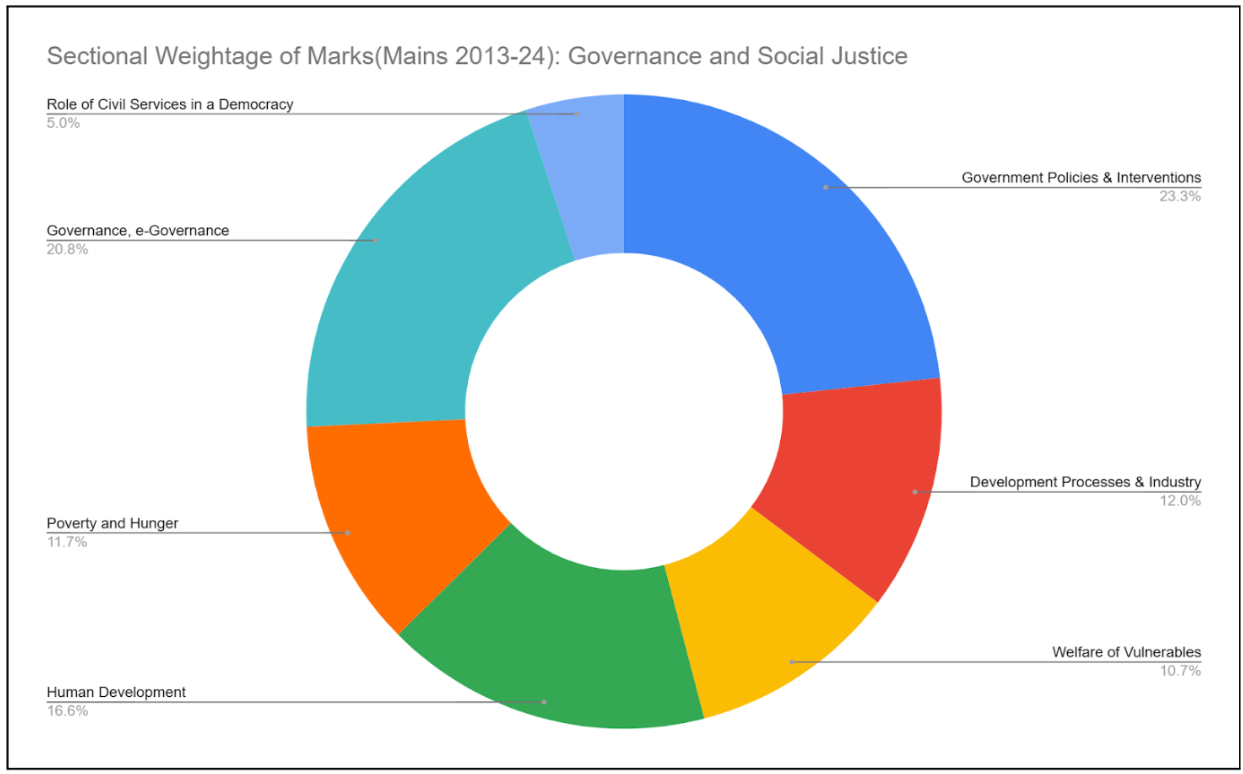Viewport: 1243px width, 774px height.
Task: Select the 20.8% percentage text
Action: point(66,249)
